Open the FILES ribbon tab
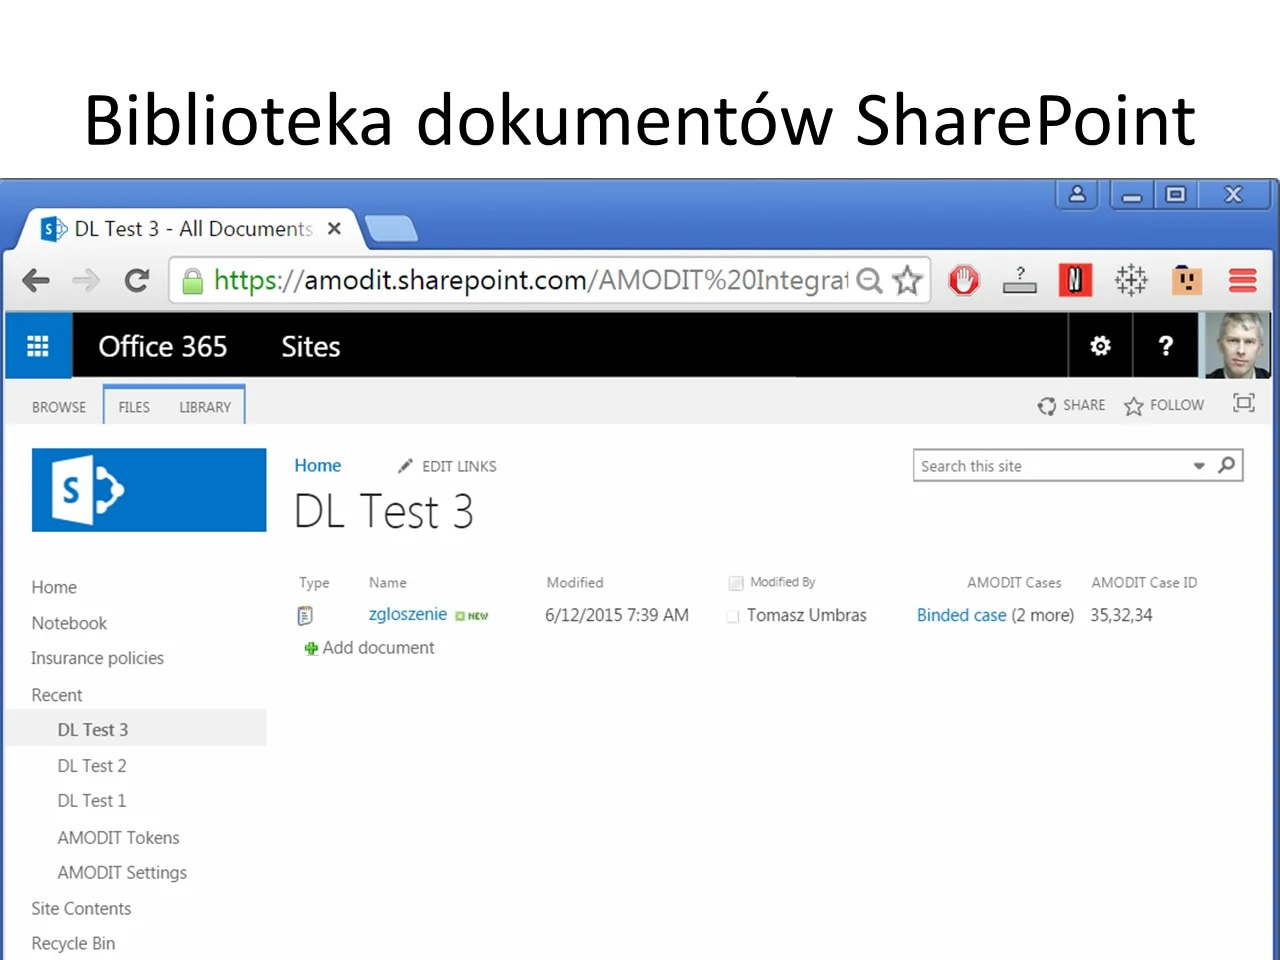Viewport: 1280px width, 960px height. [134, 407]
